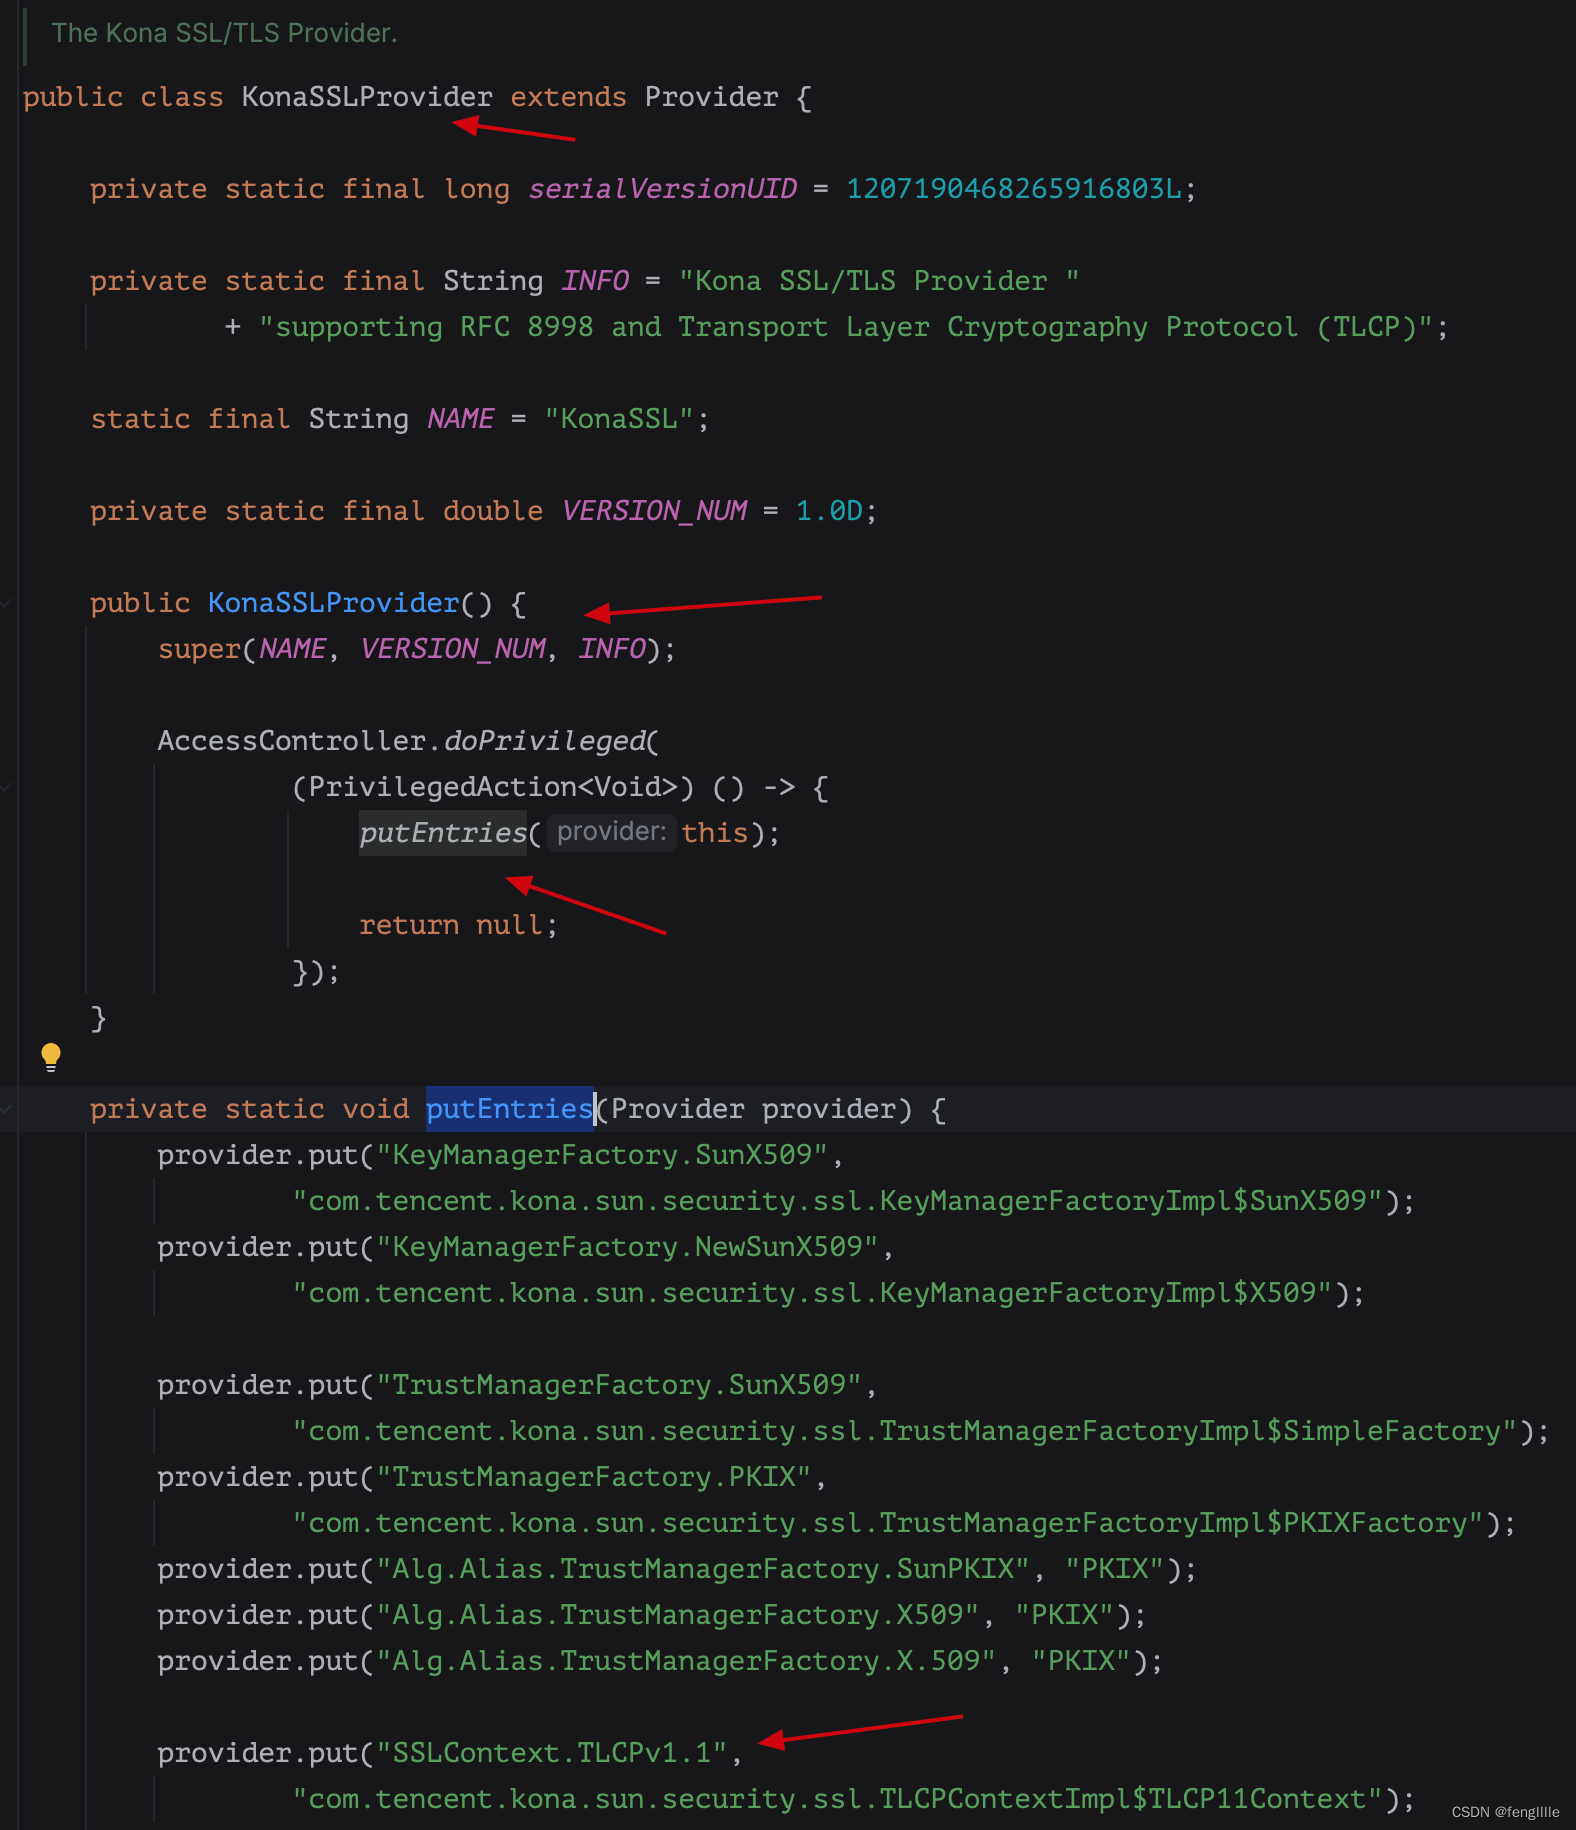
Task: Click the 1.0D double literal
Action: coord(829,511)
